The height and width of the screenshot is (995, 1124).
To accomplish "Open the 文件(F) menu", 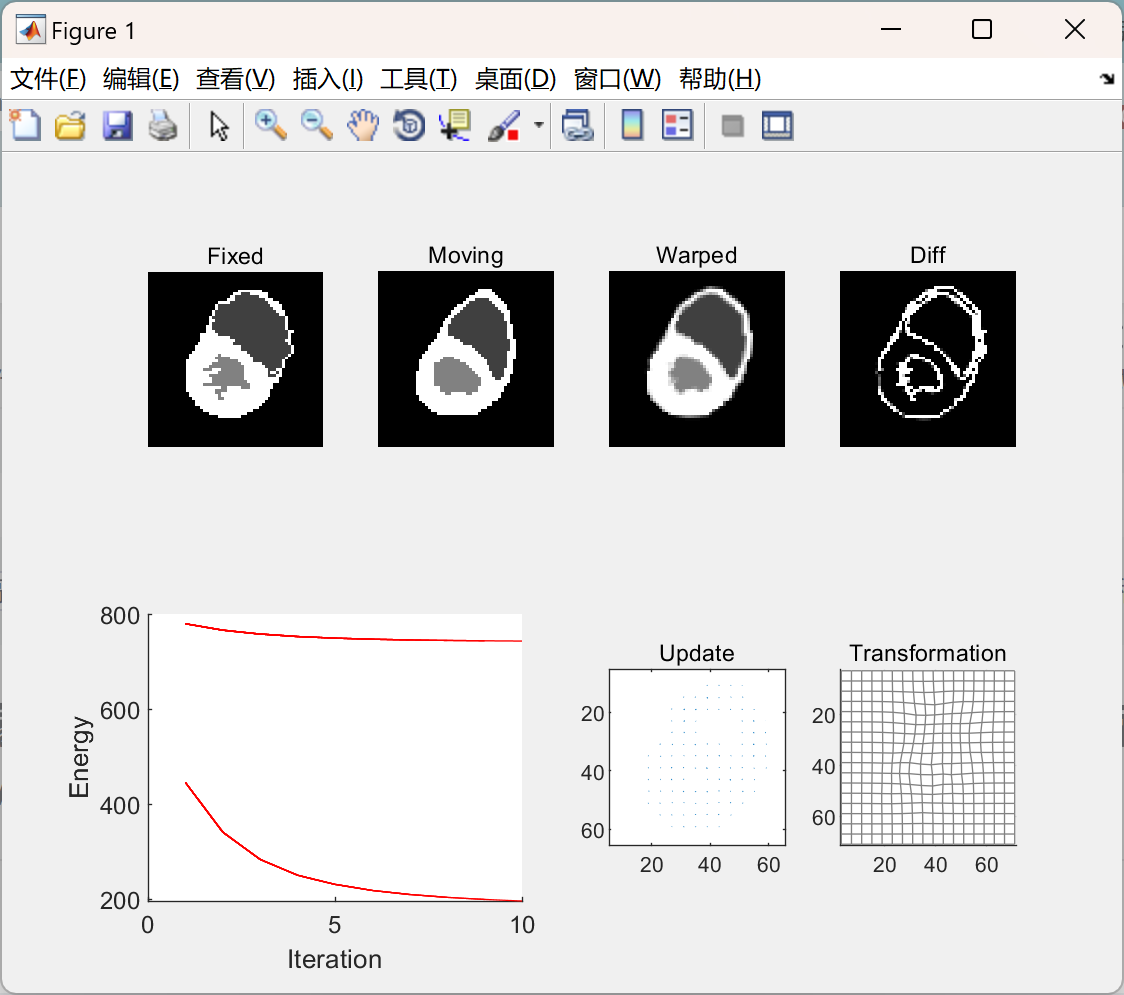I will 48,78.
